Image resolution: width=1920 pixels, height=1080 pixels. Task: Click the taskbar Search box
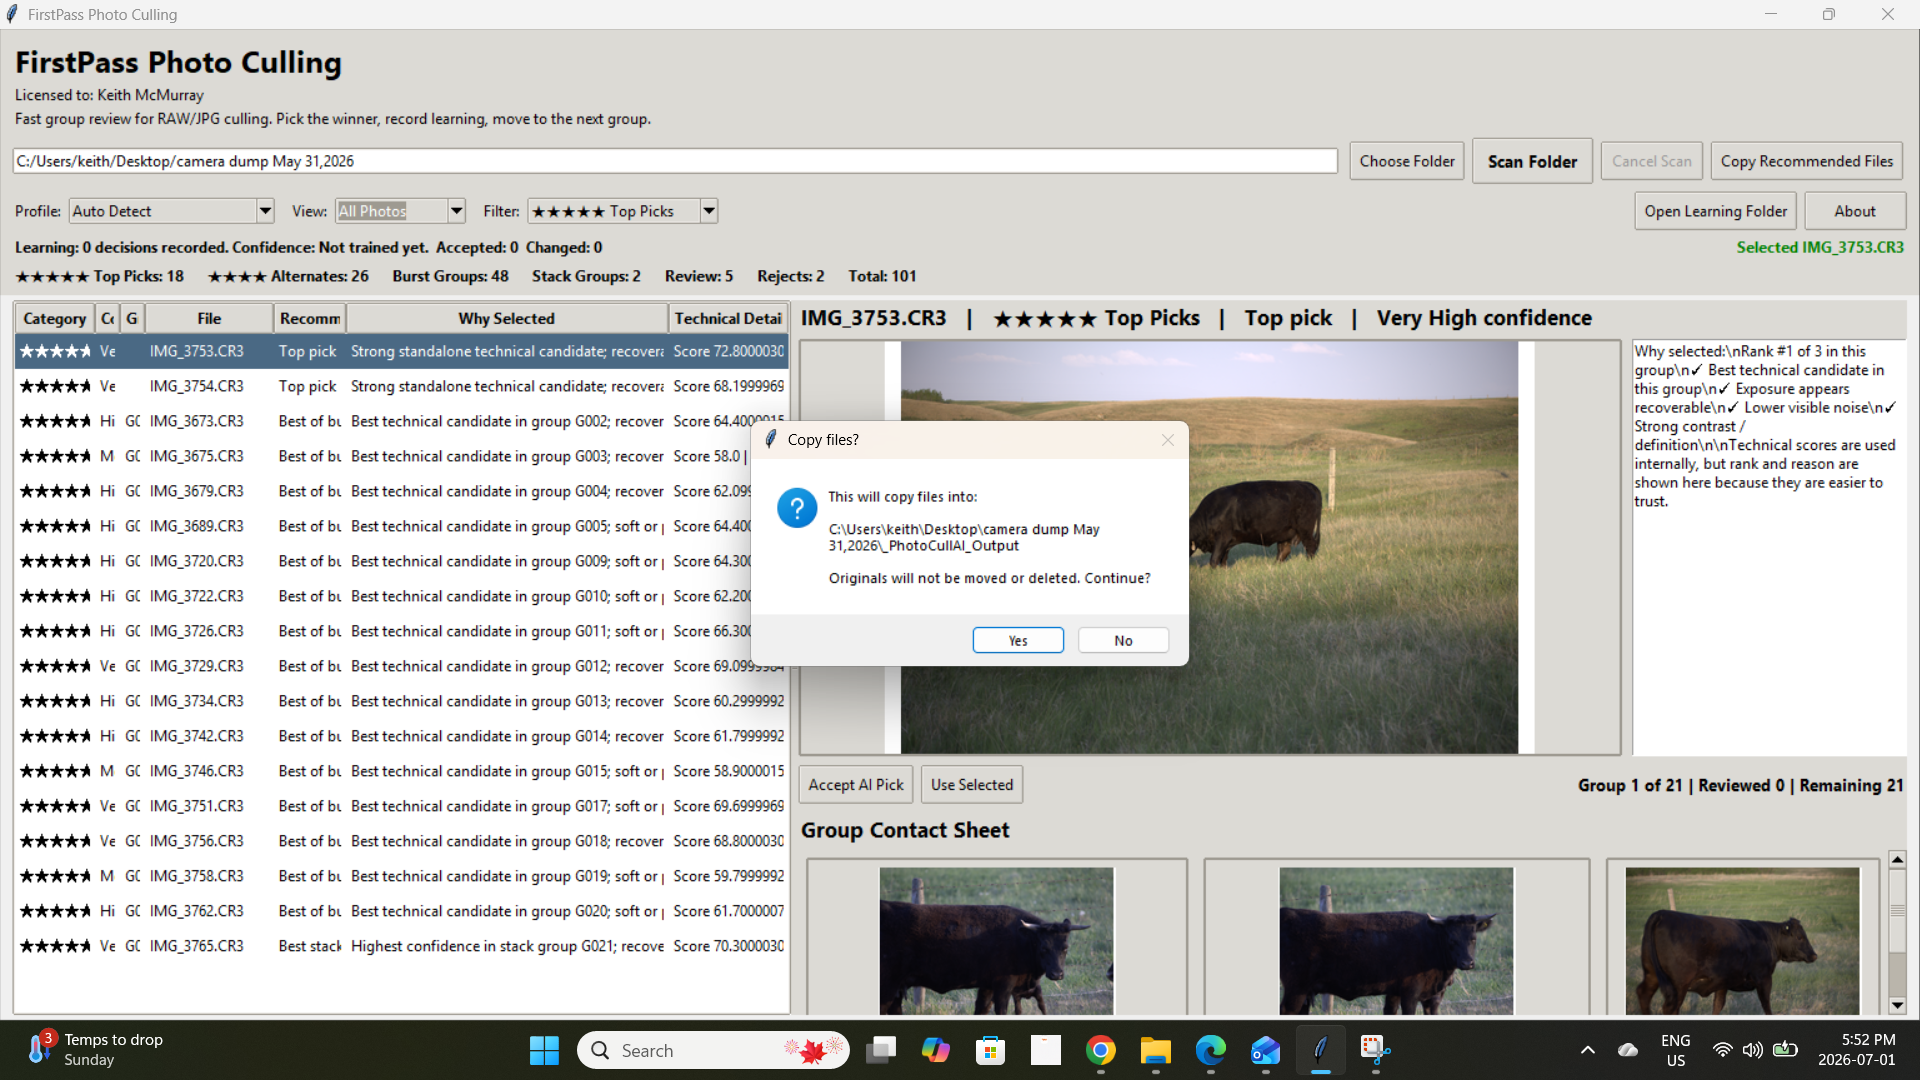pyautogui.click(x=713, y=1051)
